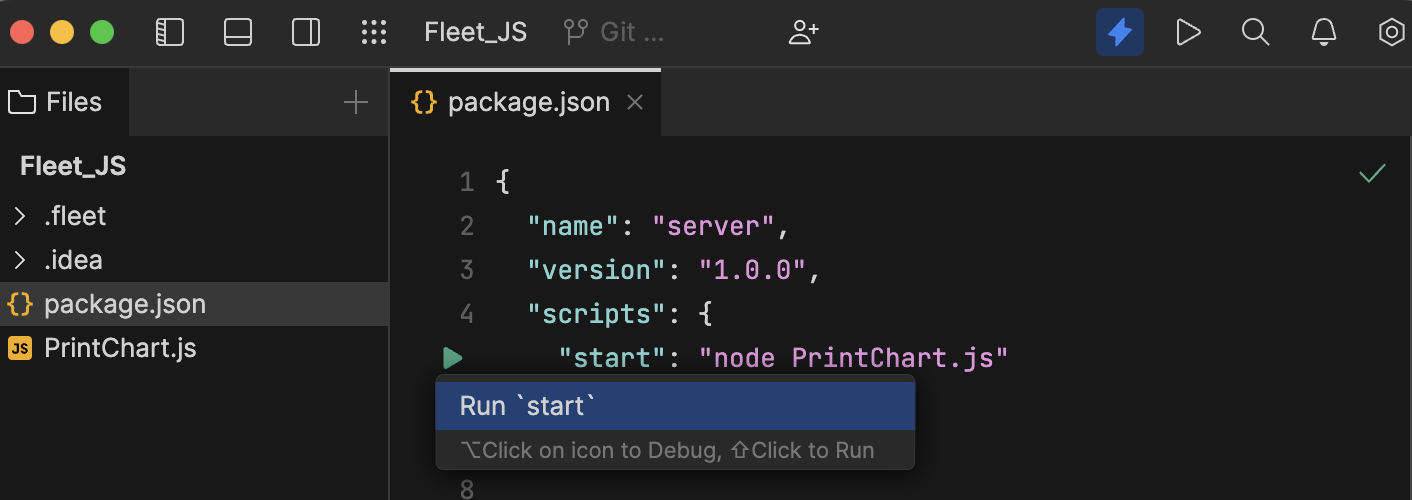Toggle the right sidebar panel
The image size is (1412, 500).
point(305,33)
